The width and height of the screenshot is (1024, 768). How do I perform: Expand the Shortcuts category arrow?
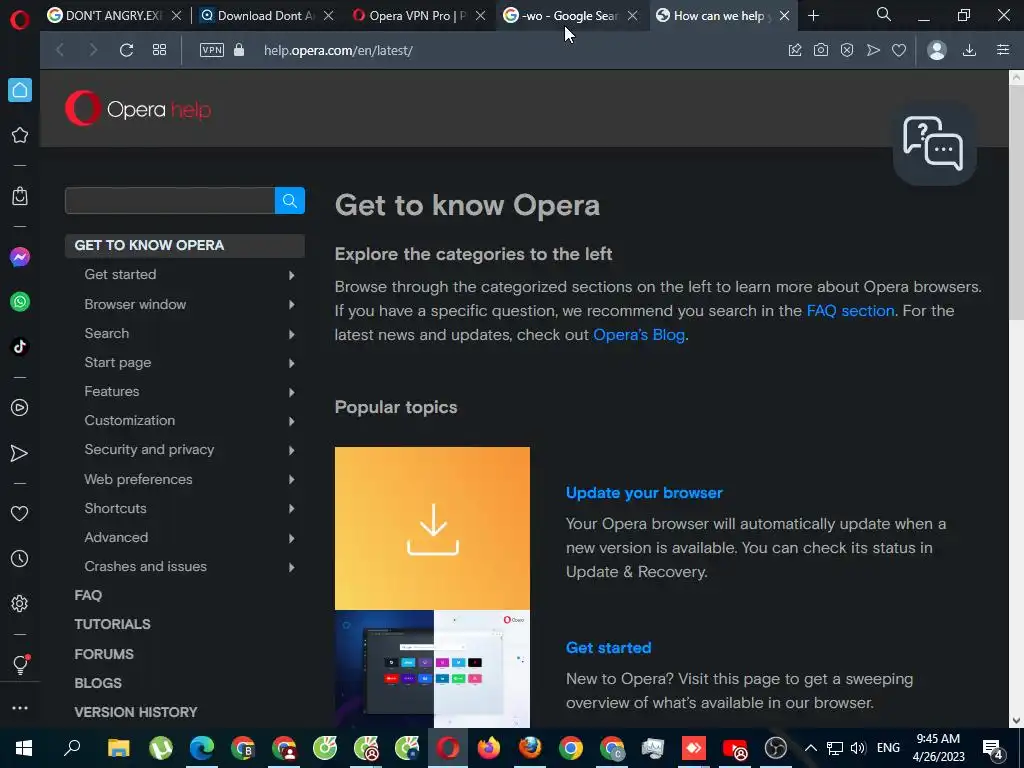(x=291, y=509)
